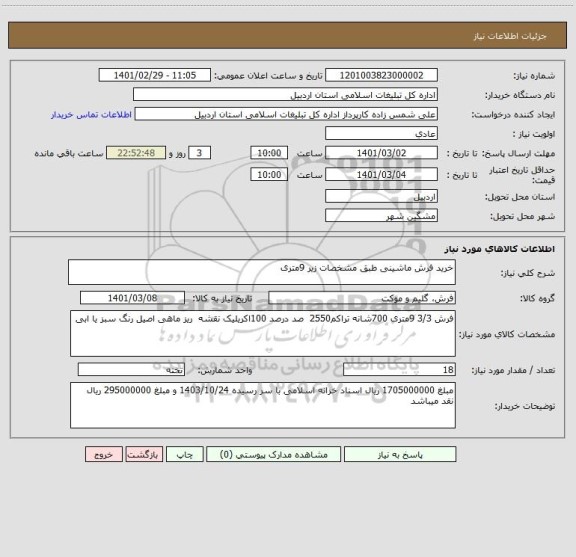Click the شماره نیاز label
Viewport: 576px width, 557px height.
click(x=534, y=76)
